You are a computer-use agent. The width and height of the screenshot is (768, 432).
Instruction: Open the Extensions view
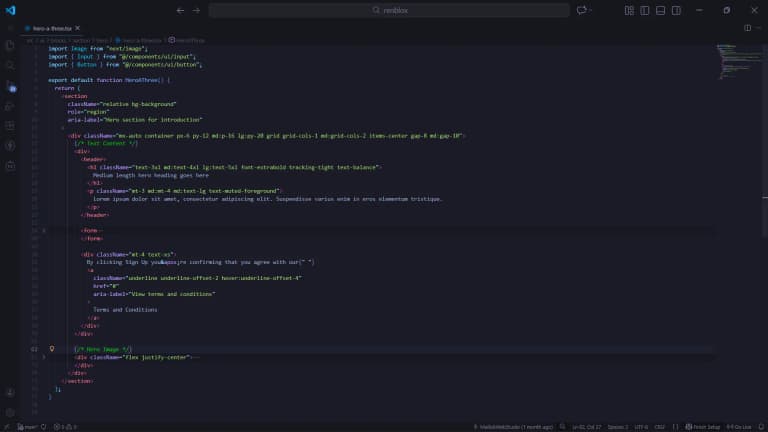coord(10,125)
